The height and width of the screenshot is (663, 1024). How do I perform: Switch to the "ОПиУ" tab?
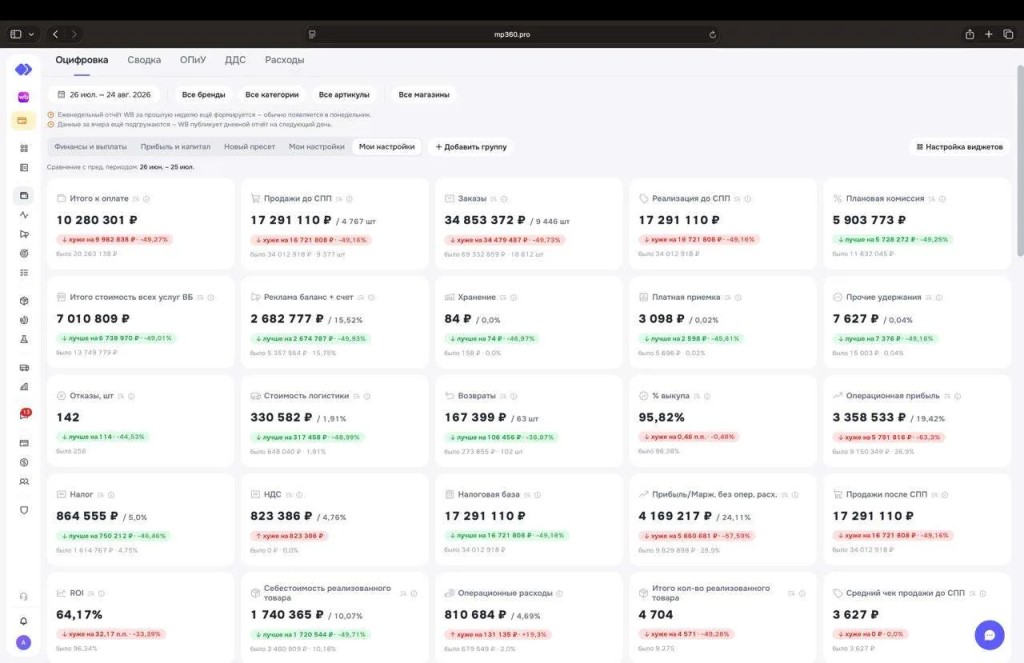coord(193,59)
